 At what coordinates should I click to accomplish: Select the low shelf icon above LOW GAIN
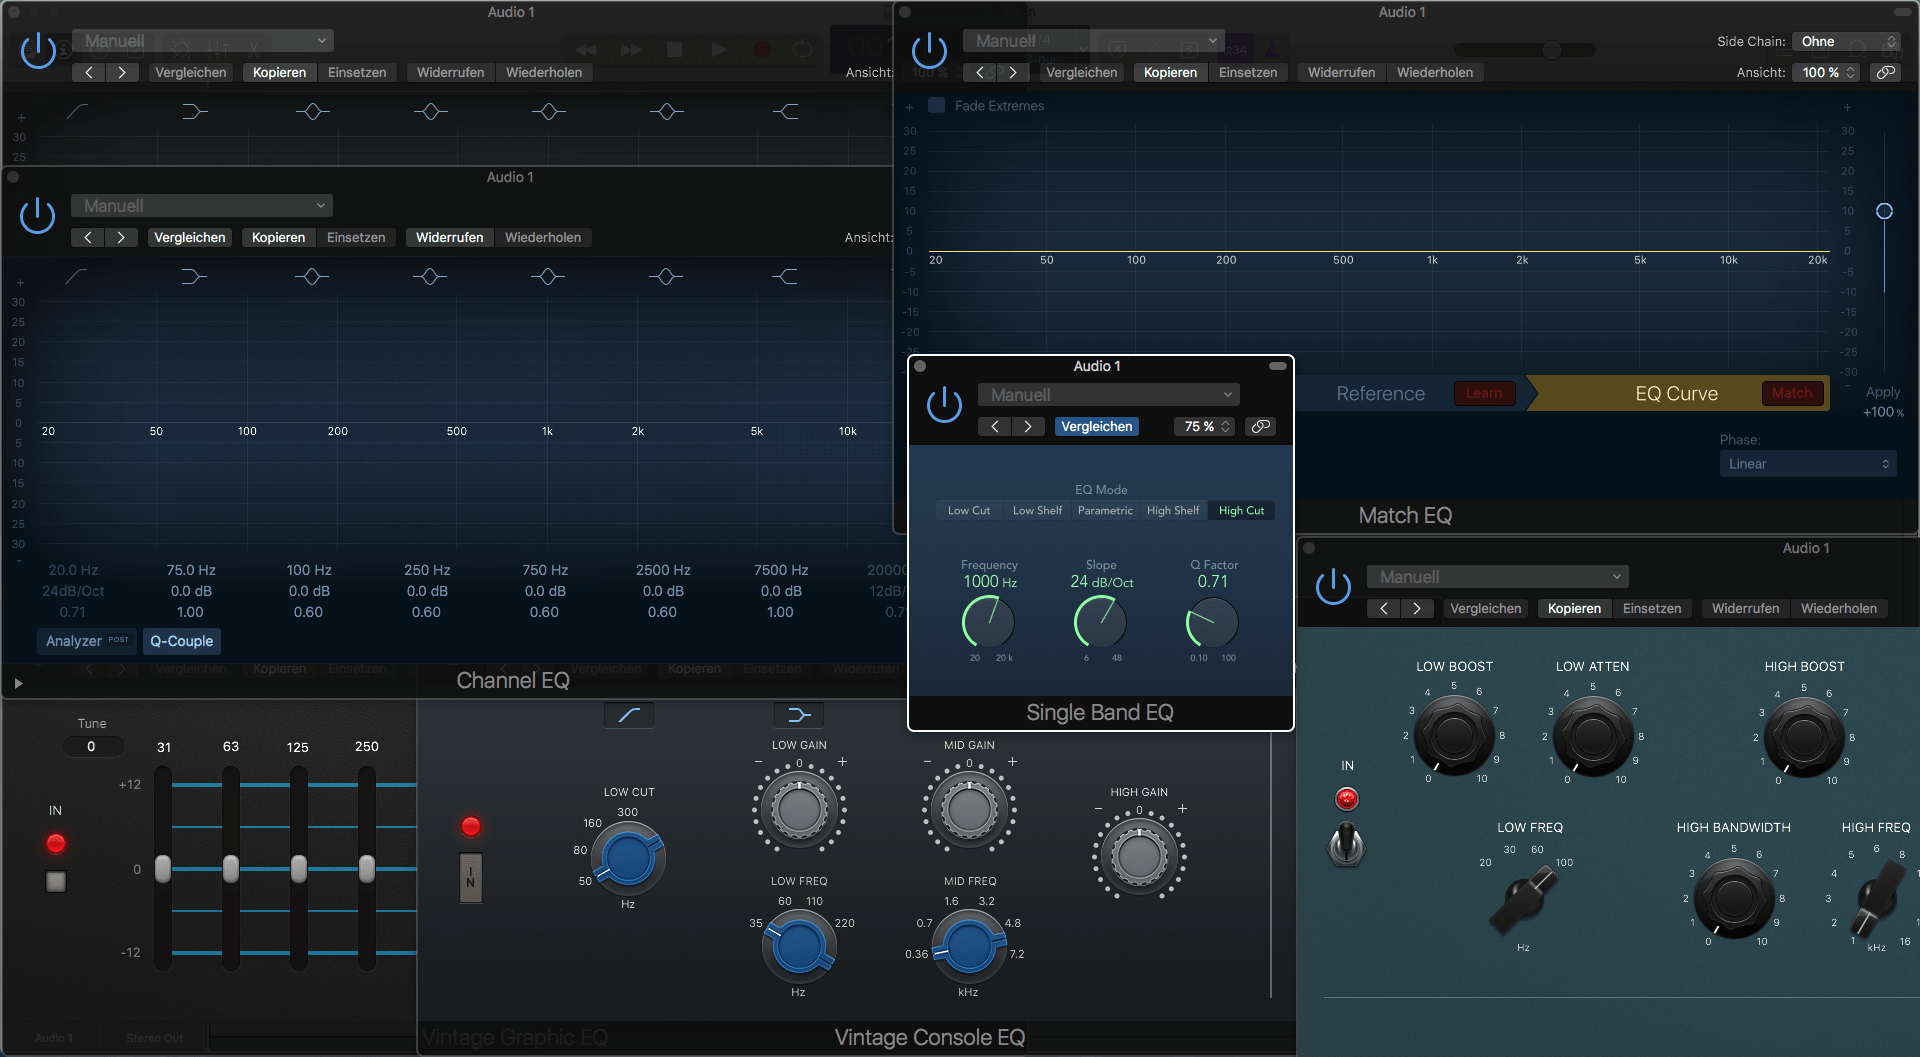(x=798, y=715)
